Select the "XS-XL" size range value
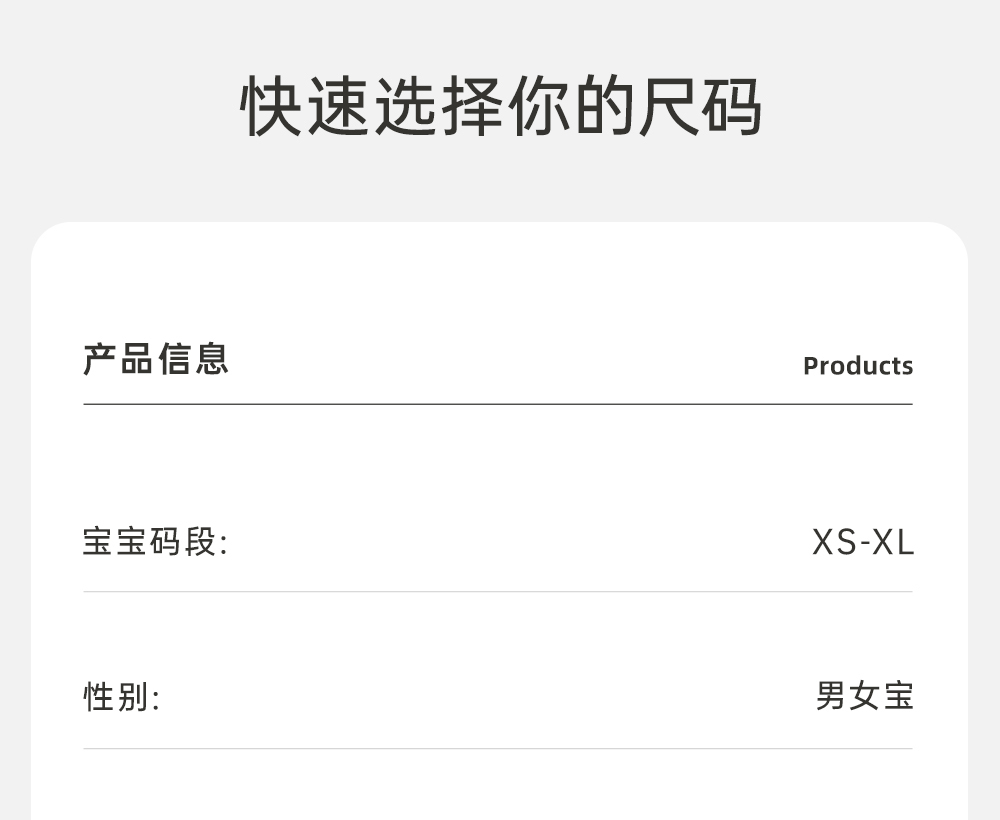 tap(862, 543)
